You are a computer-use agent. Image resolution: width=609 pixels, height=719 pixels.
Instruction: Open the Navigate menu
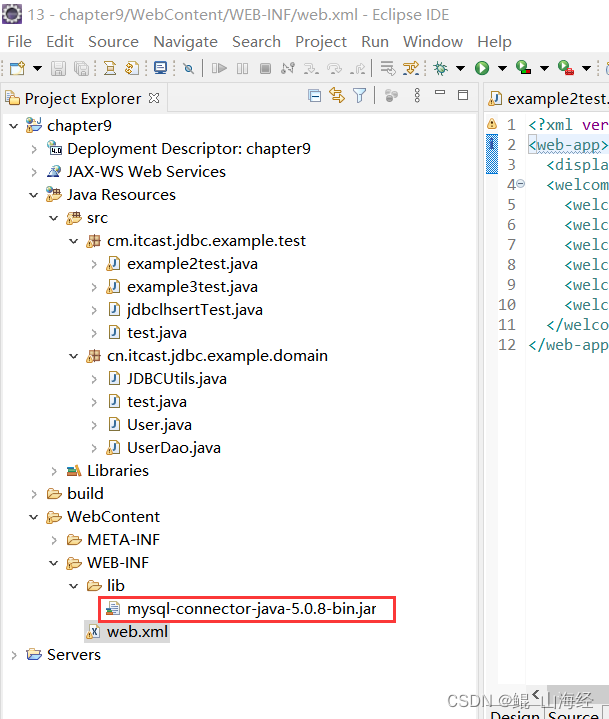coord(185,42)
